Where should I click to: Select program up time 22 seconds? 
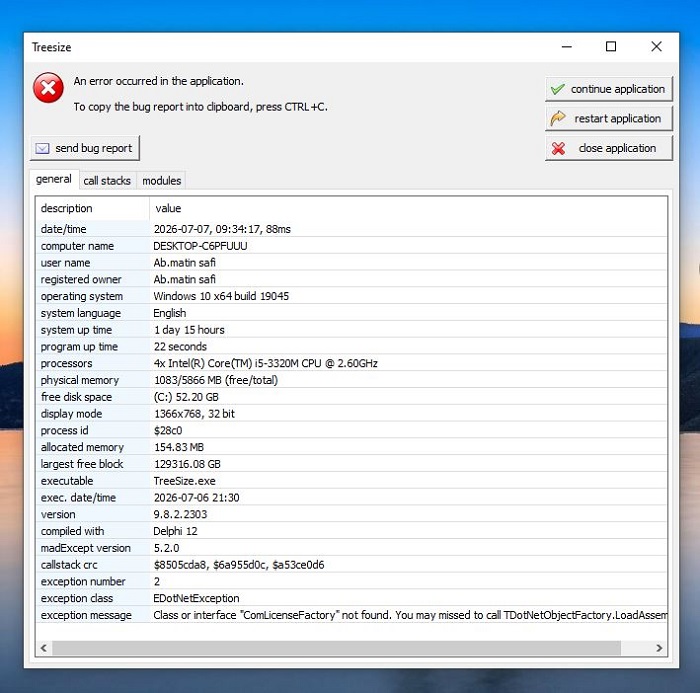180,346
